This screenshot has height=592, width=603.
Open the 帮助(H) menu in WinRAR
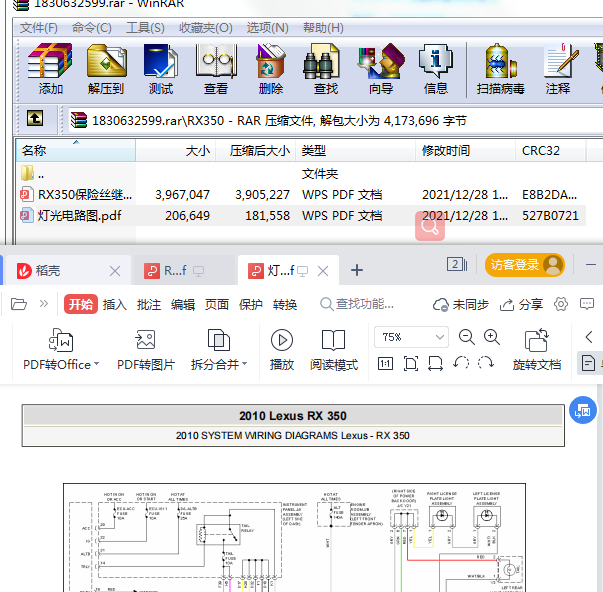point(323,28)
